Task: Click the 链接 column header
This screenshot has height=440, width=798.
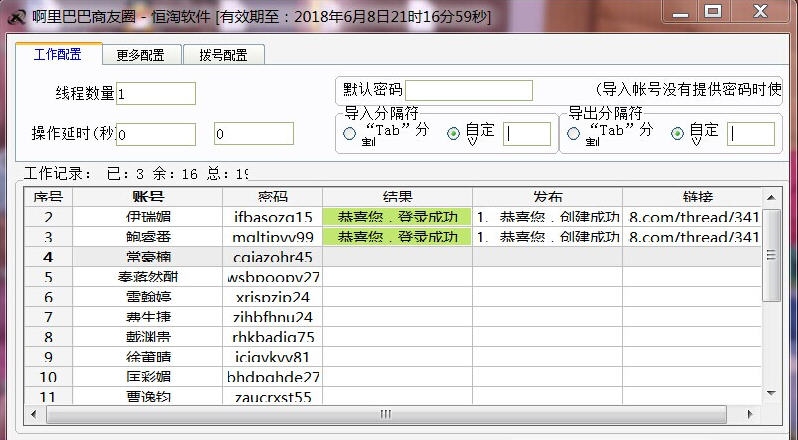Action: pyautogui.click(x=692, y=197)
